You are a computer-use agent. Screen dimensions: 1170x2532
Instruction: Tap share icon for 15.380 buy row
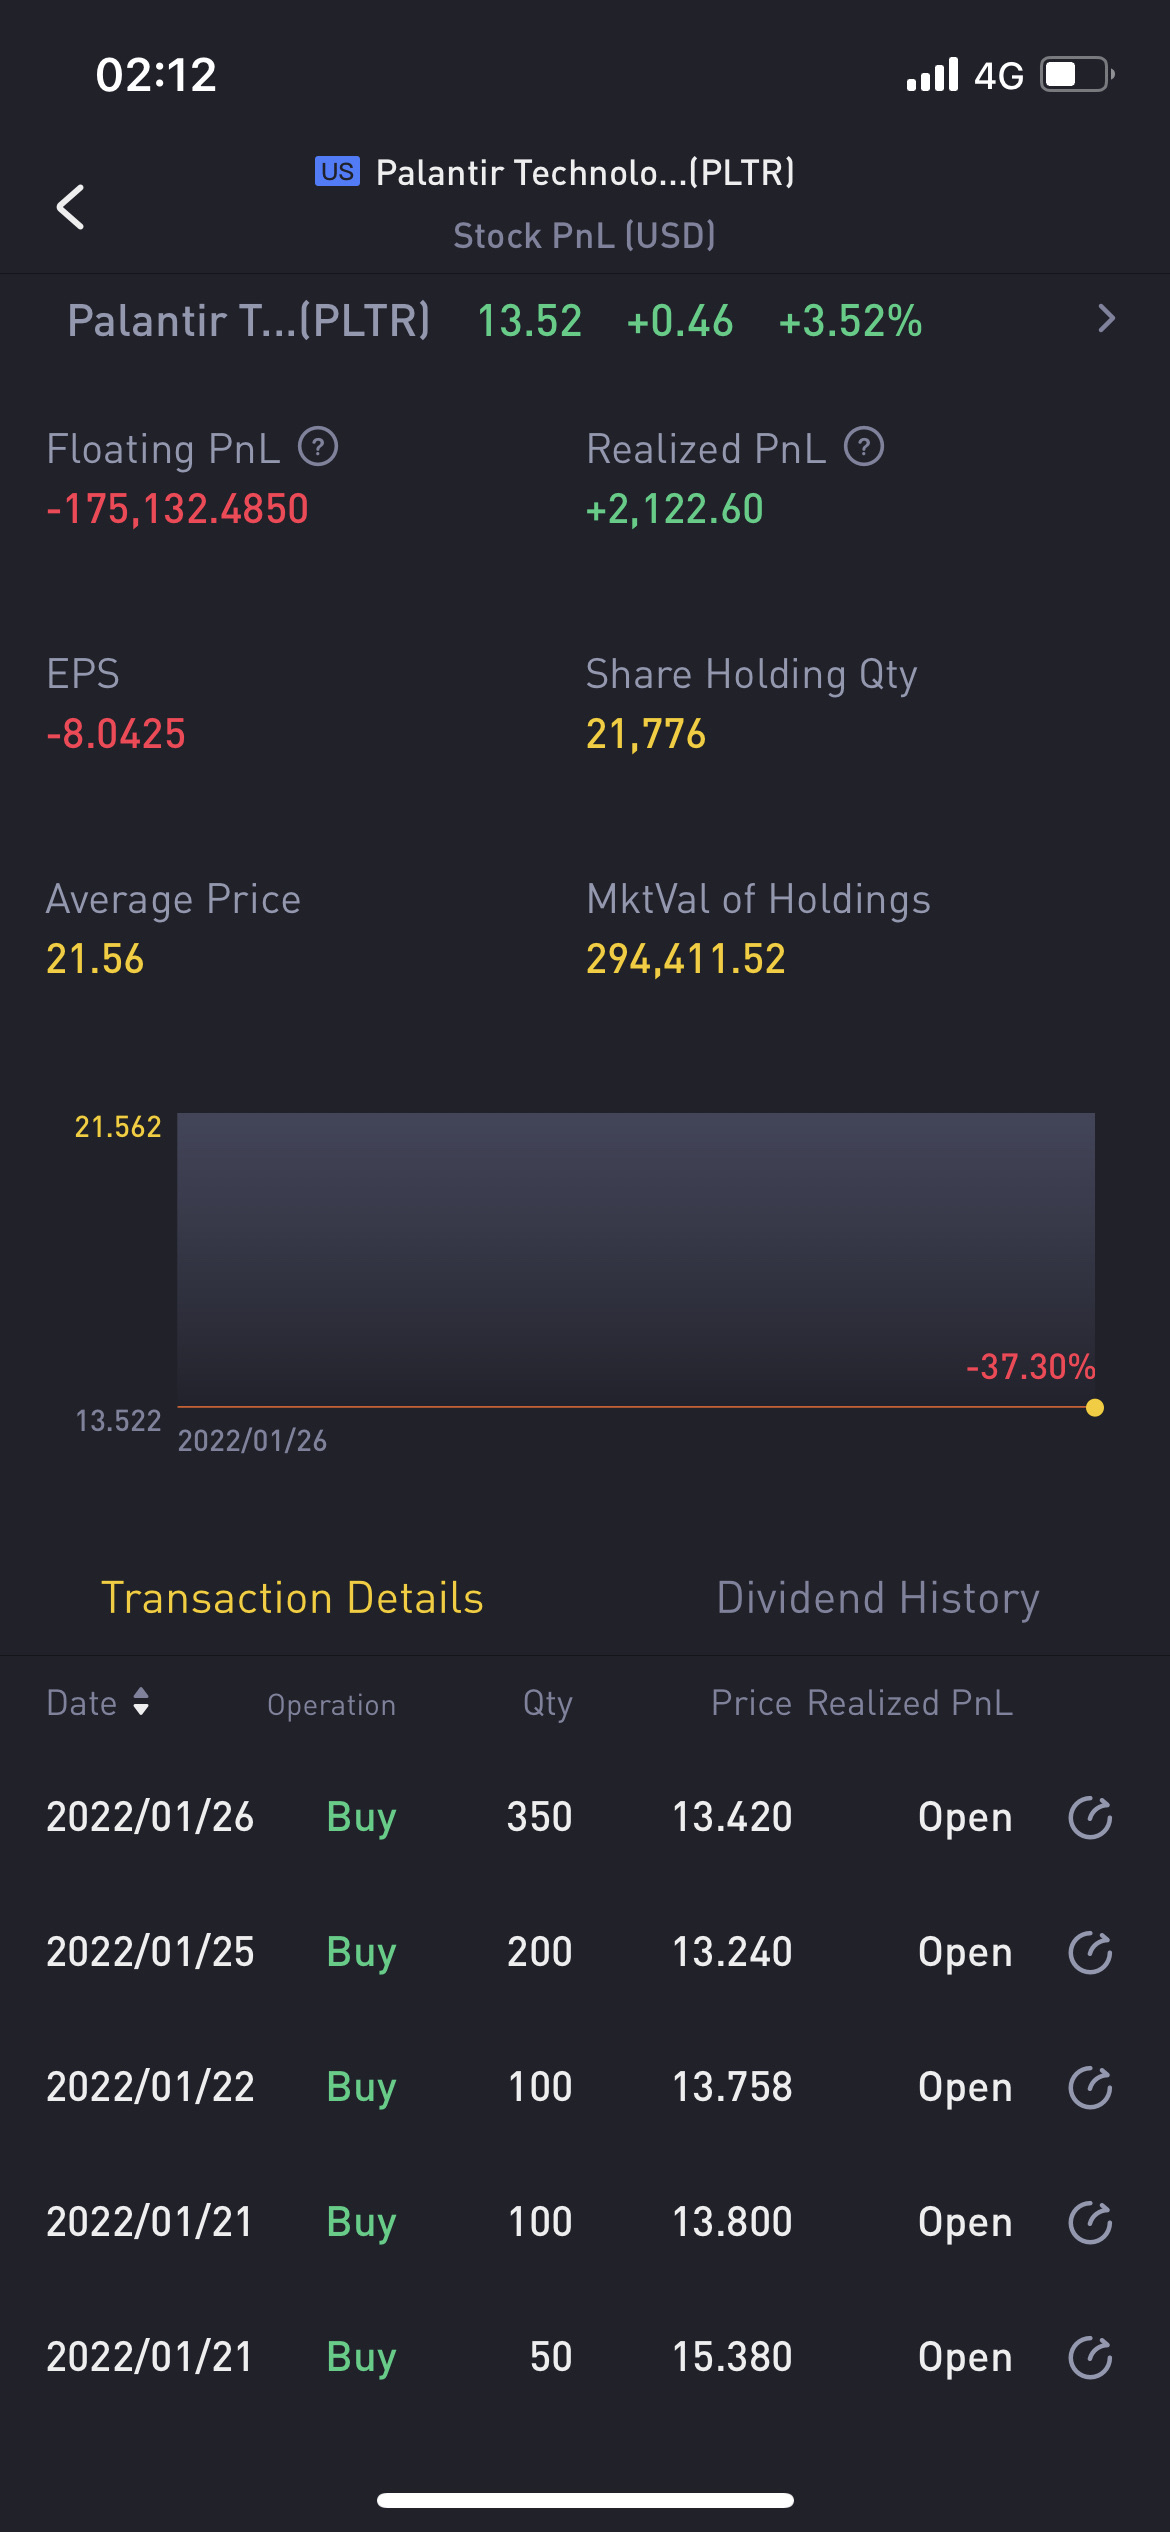[x=1090, y=2357]
